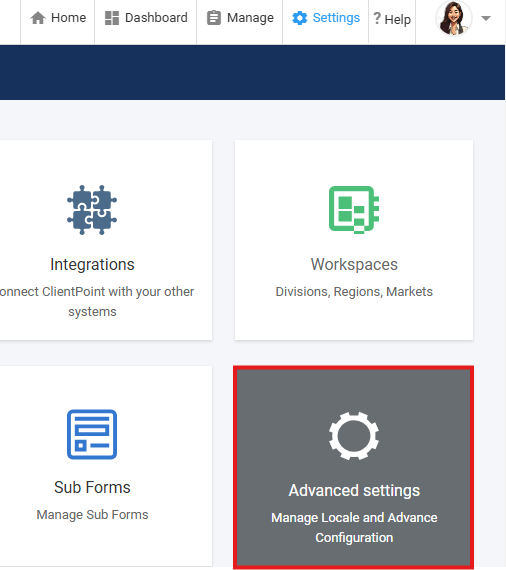The height and width of the screenshot is (570, 506).
Task: Go to the Dashboard menu item
Action: click(x=146, y=18)
